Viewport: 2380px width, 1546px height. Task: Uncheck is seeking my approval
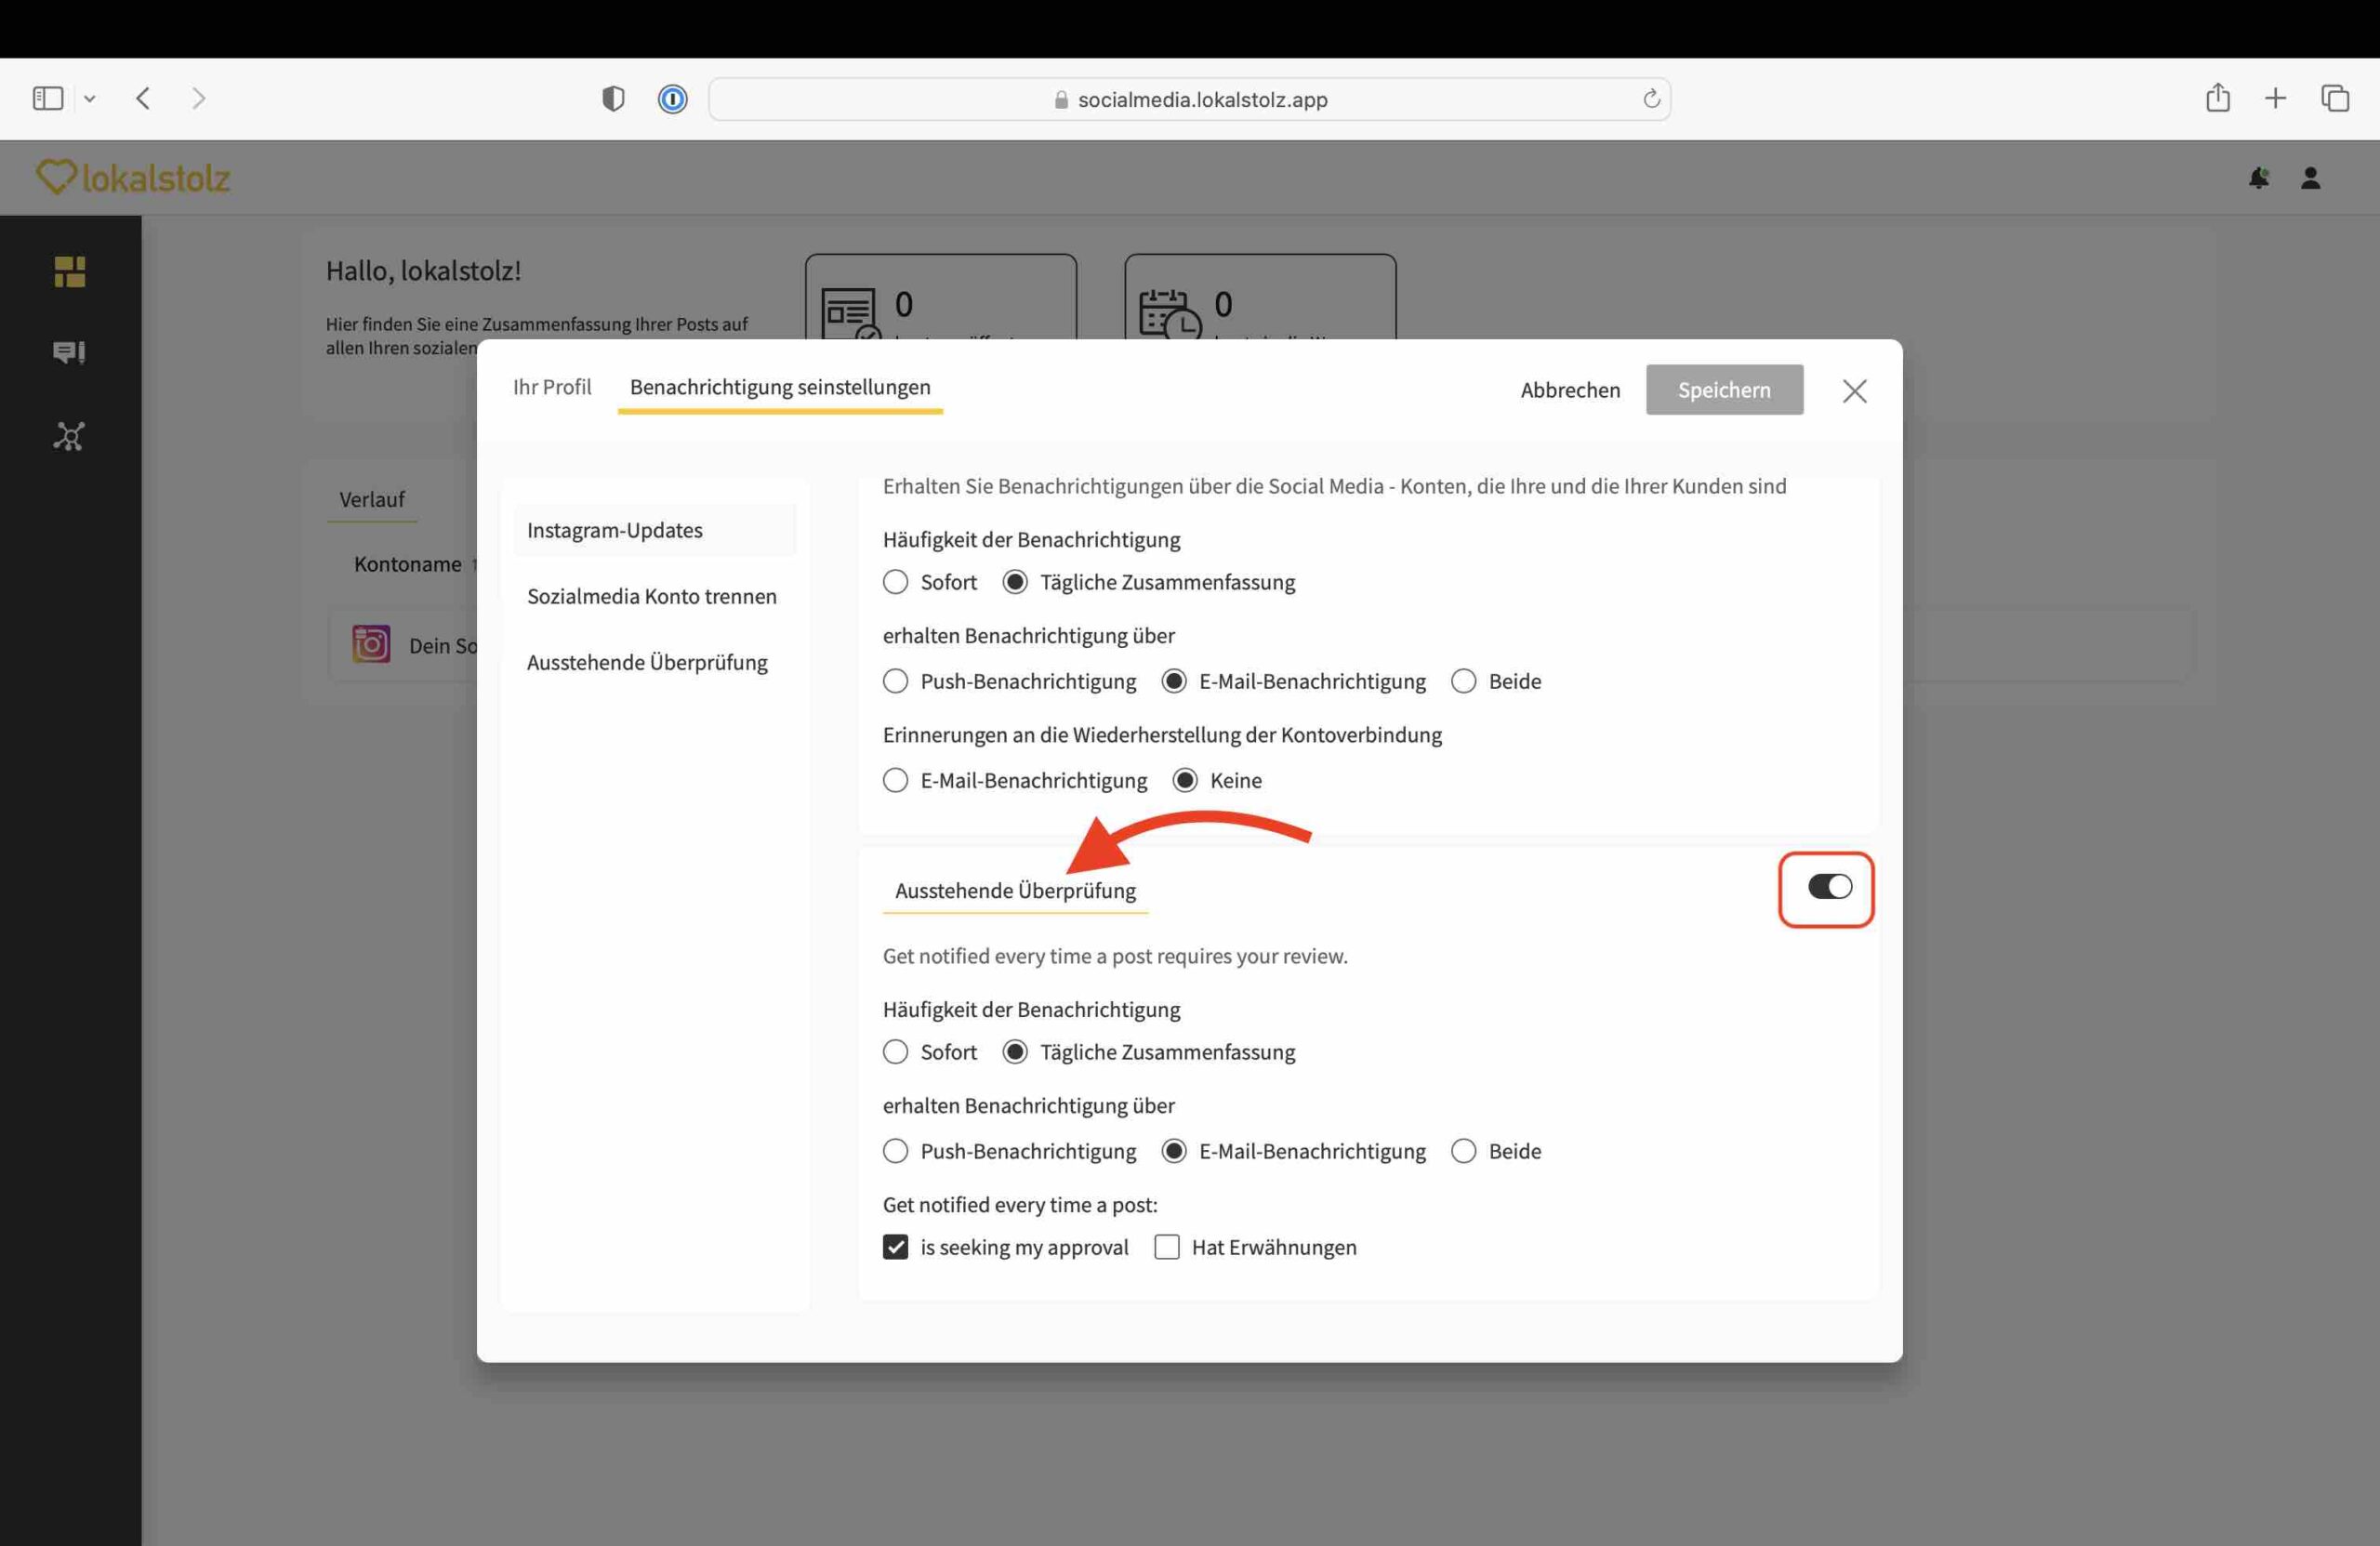tap(895, 1247)
